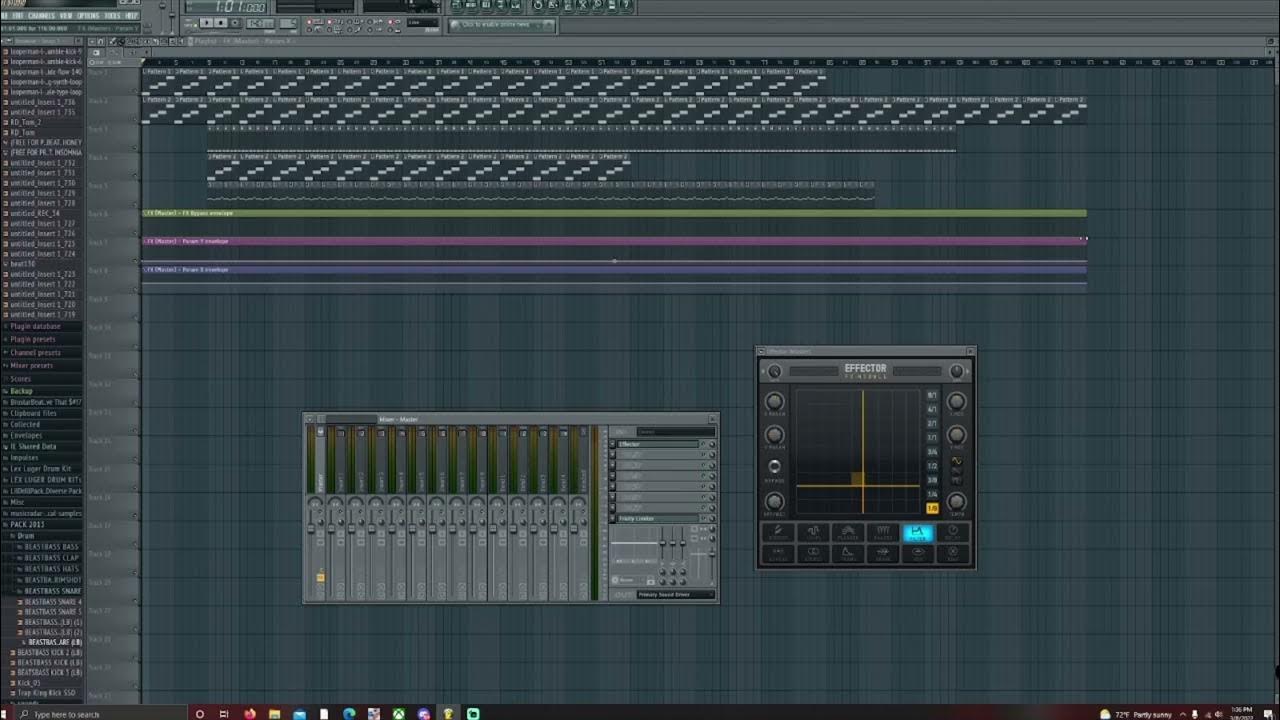Open the VIEW menu
This screenshot has height=720, width=1280.
[66, 15]
